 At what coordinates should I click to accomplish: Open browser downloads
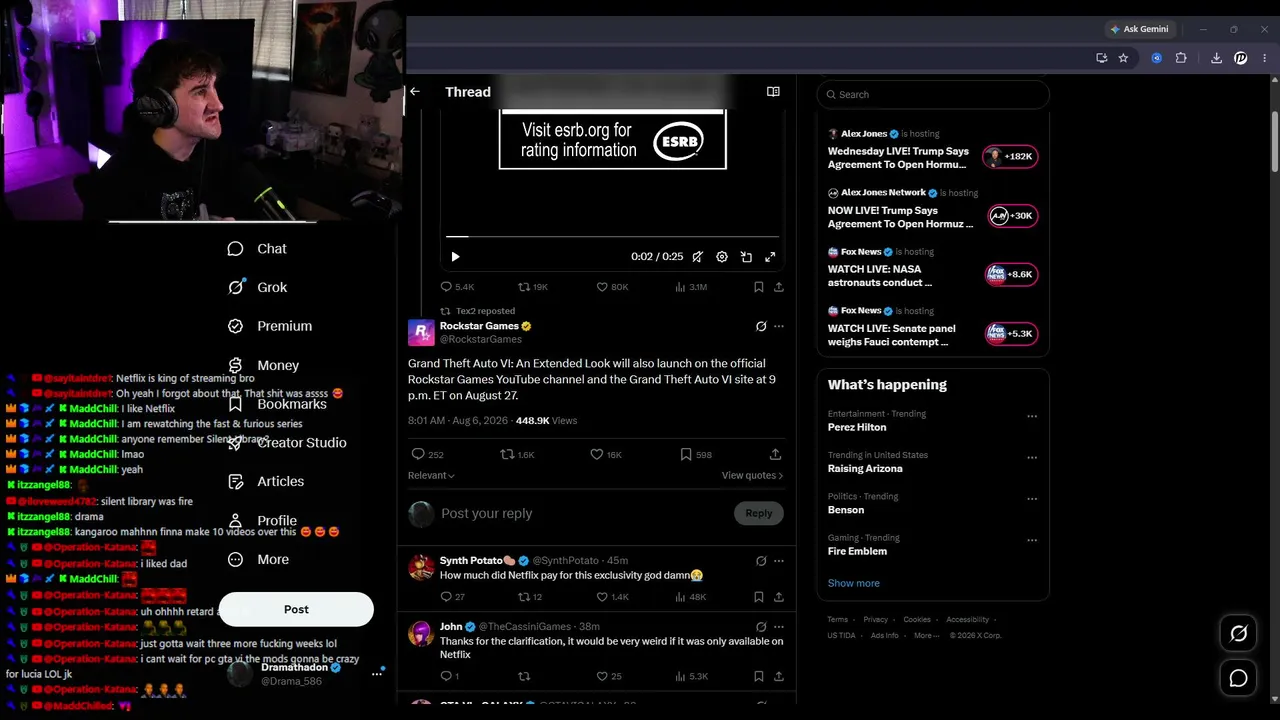[1216, 58]
